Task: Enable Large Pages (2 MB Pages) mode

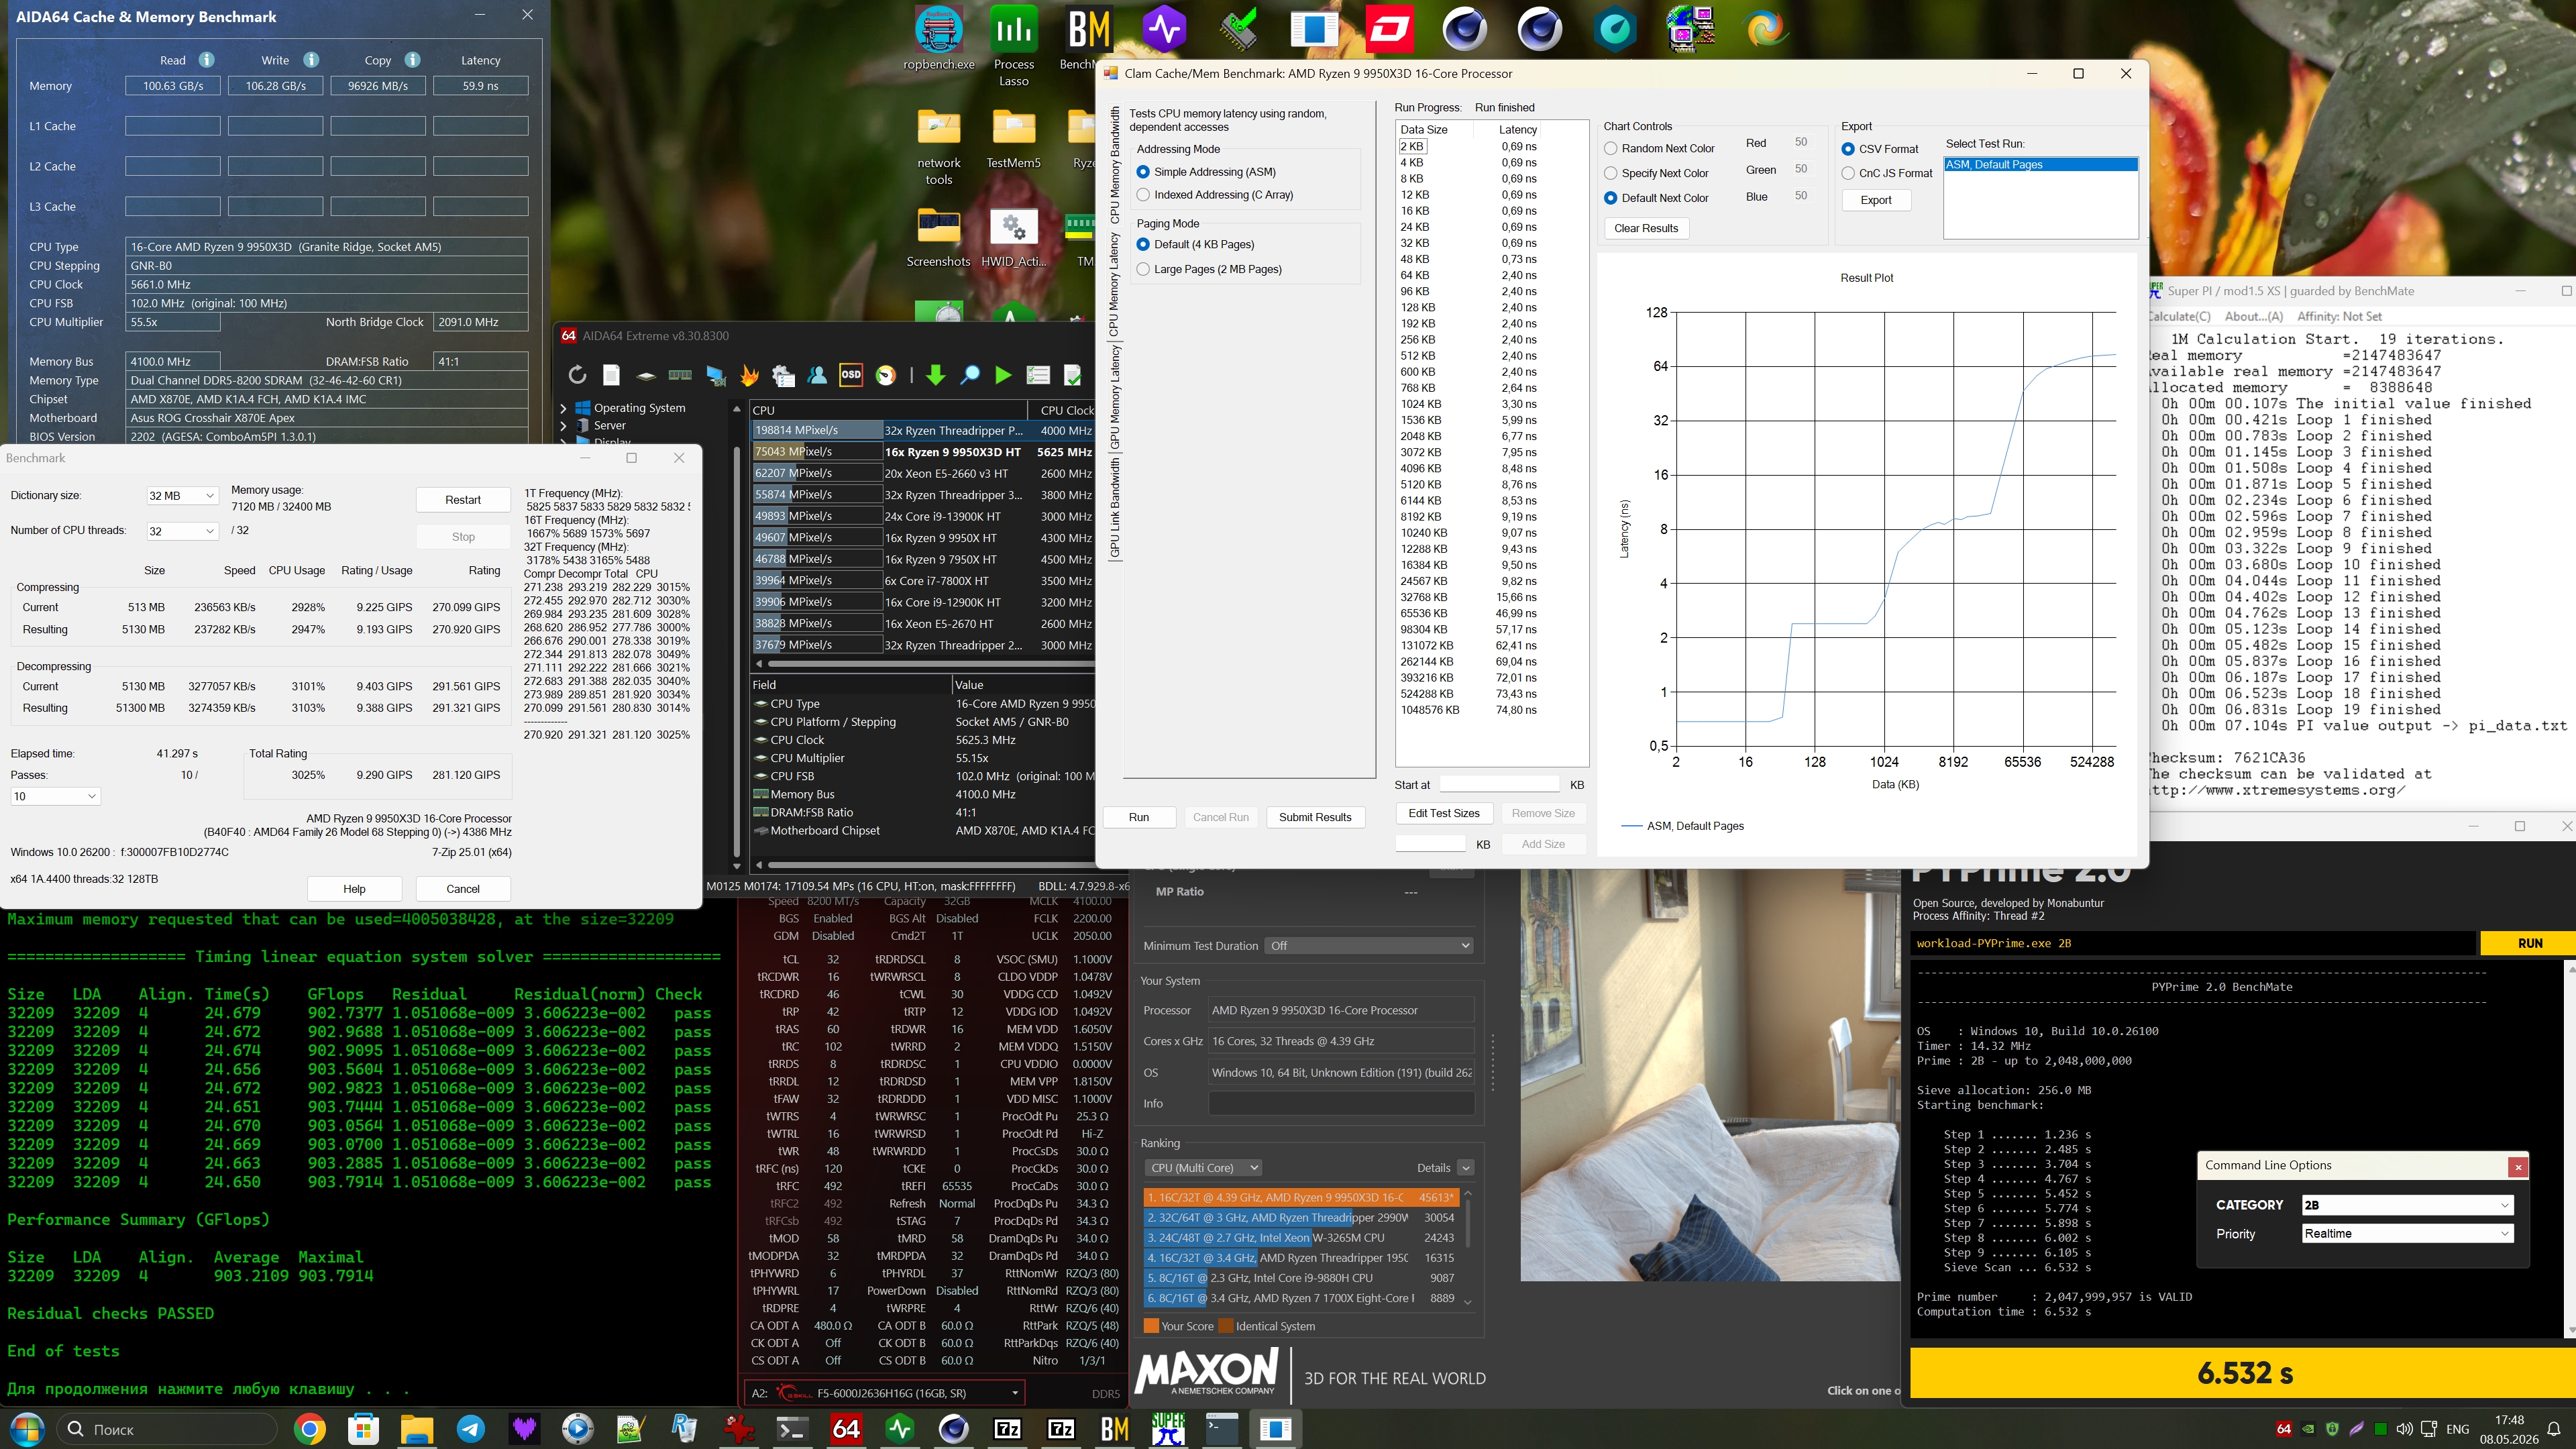Action: (1209, 269)
